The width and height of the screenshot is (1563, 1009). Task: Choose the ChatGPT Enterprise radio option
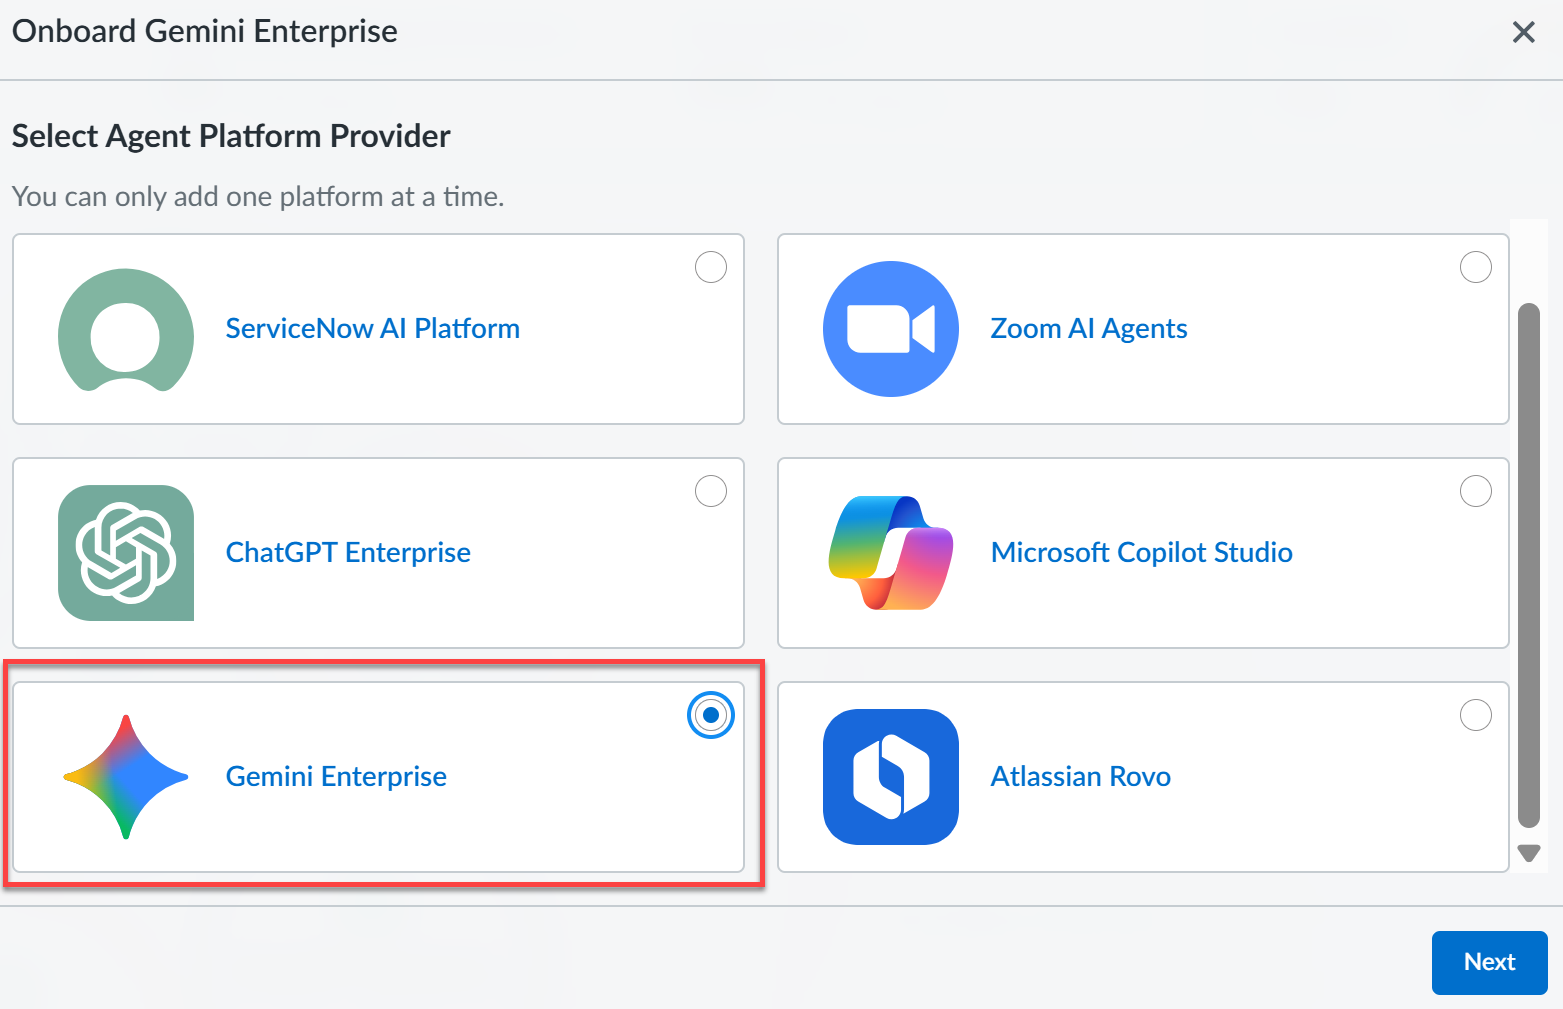click(x=711, y=491)
